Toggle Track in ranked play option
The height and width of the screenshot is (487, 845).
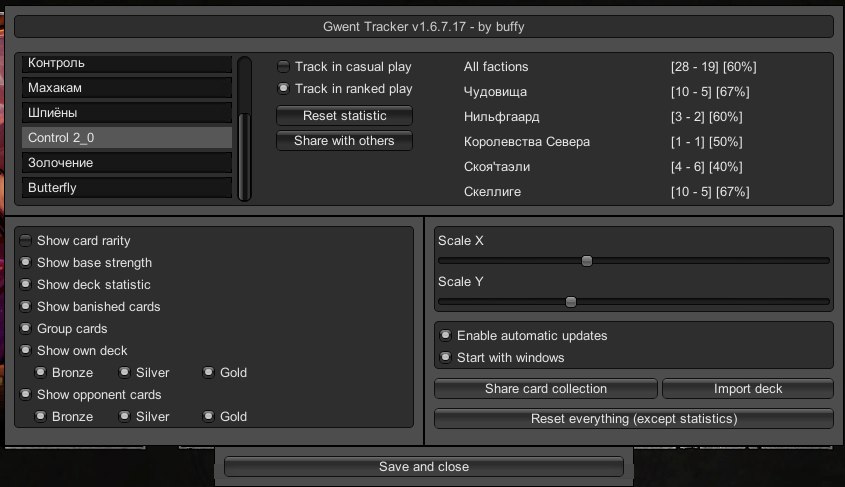284,89
